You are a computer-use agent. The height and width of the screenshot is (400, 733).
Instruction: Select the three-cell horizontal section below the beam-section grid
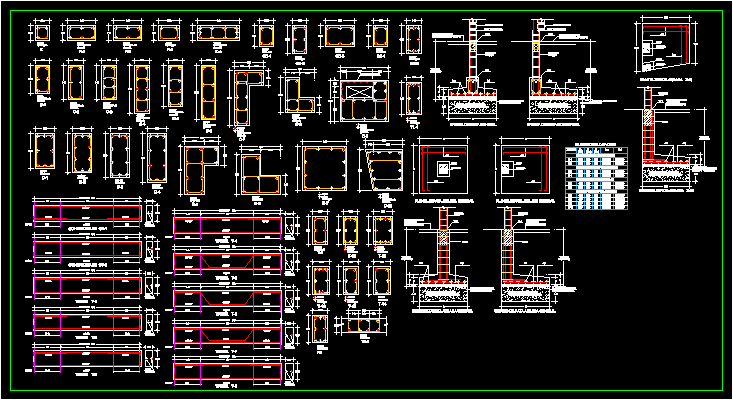365,325
